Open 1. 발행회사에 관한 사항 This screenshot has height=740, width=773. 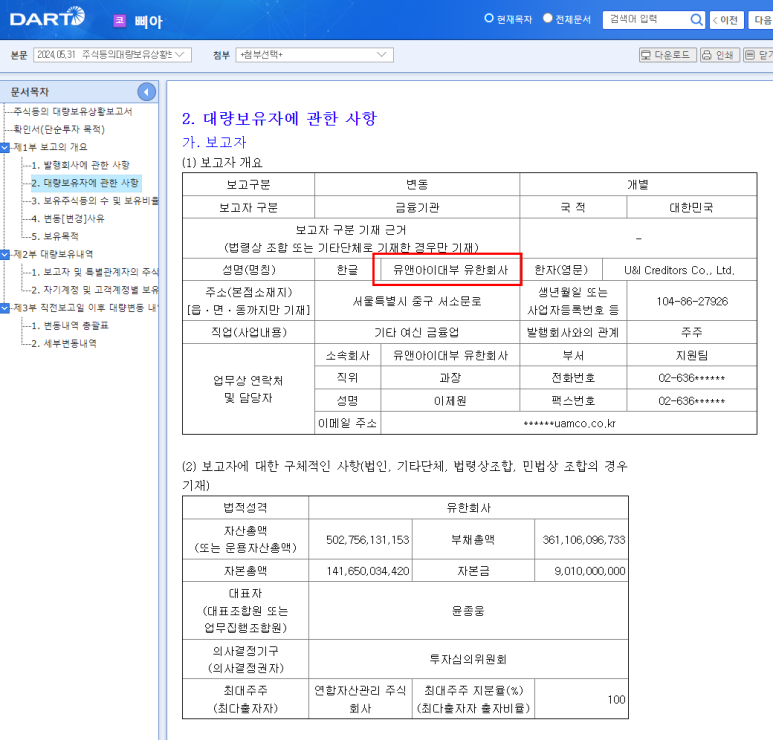(x=80, y=165)
